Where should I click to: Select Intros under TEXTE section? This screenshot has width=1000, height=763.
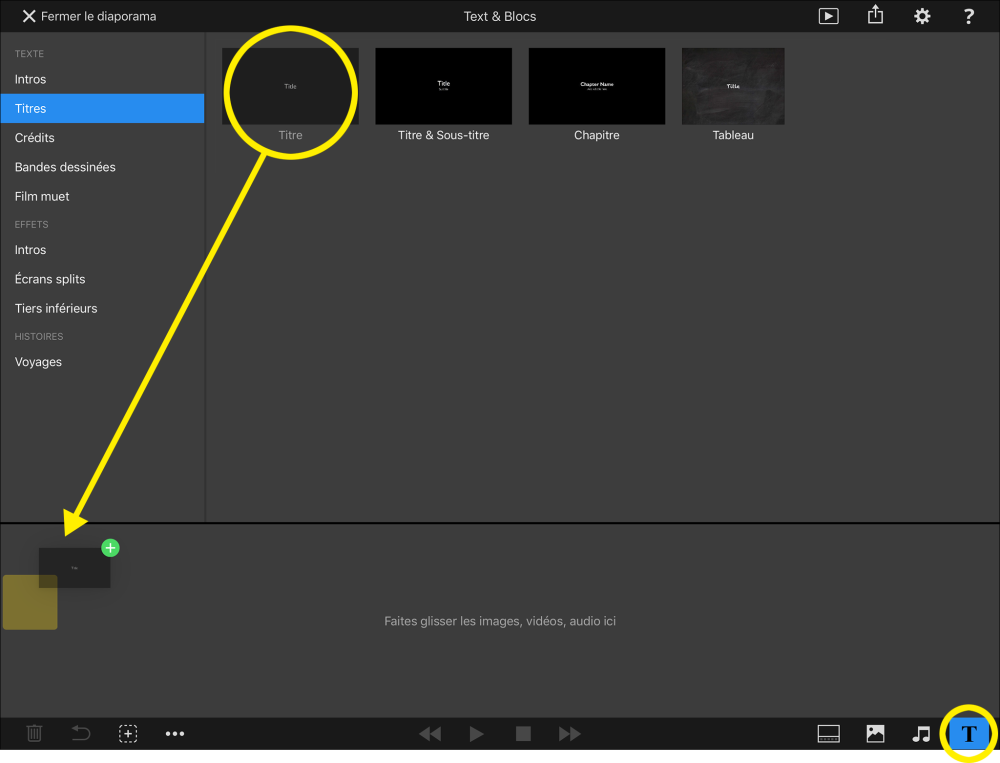click(x=102, y=79)
